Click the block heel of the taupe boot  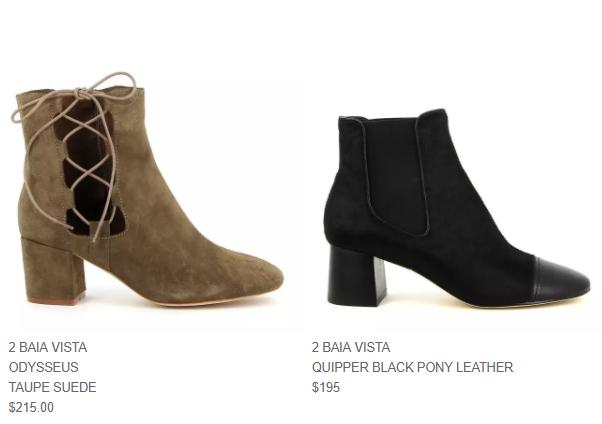(53, 271)
